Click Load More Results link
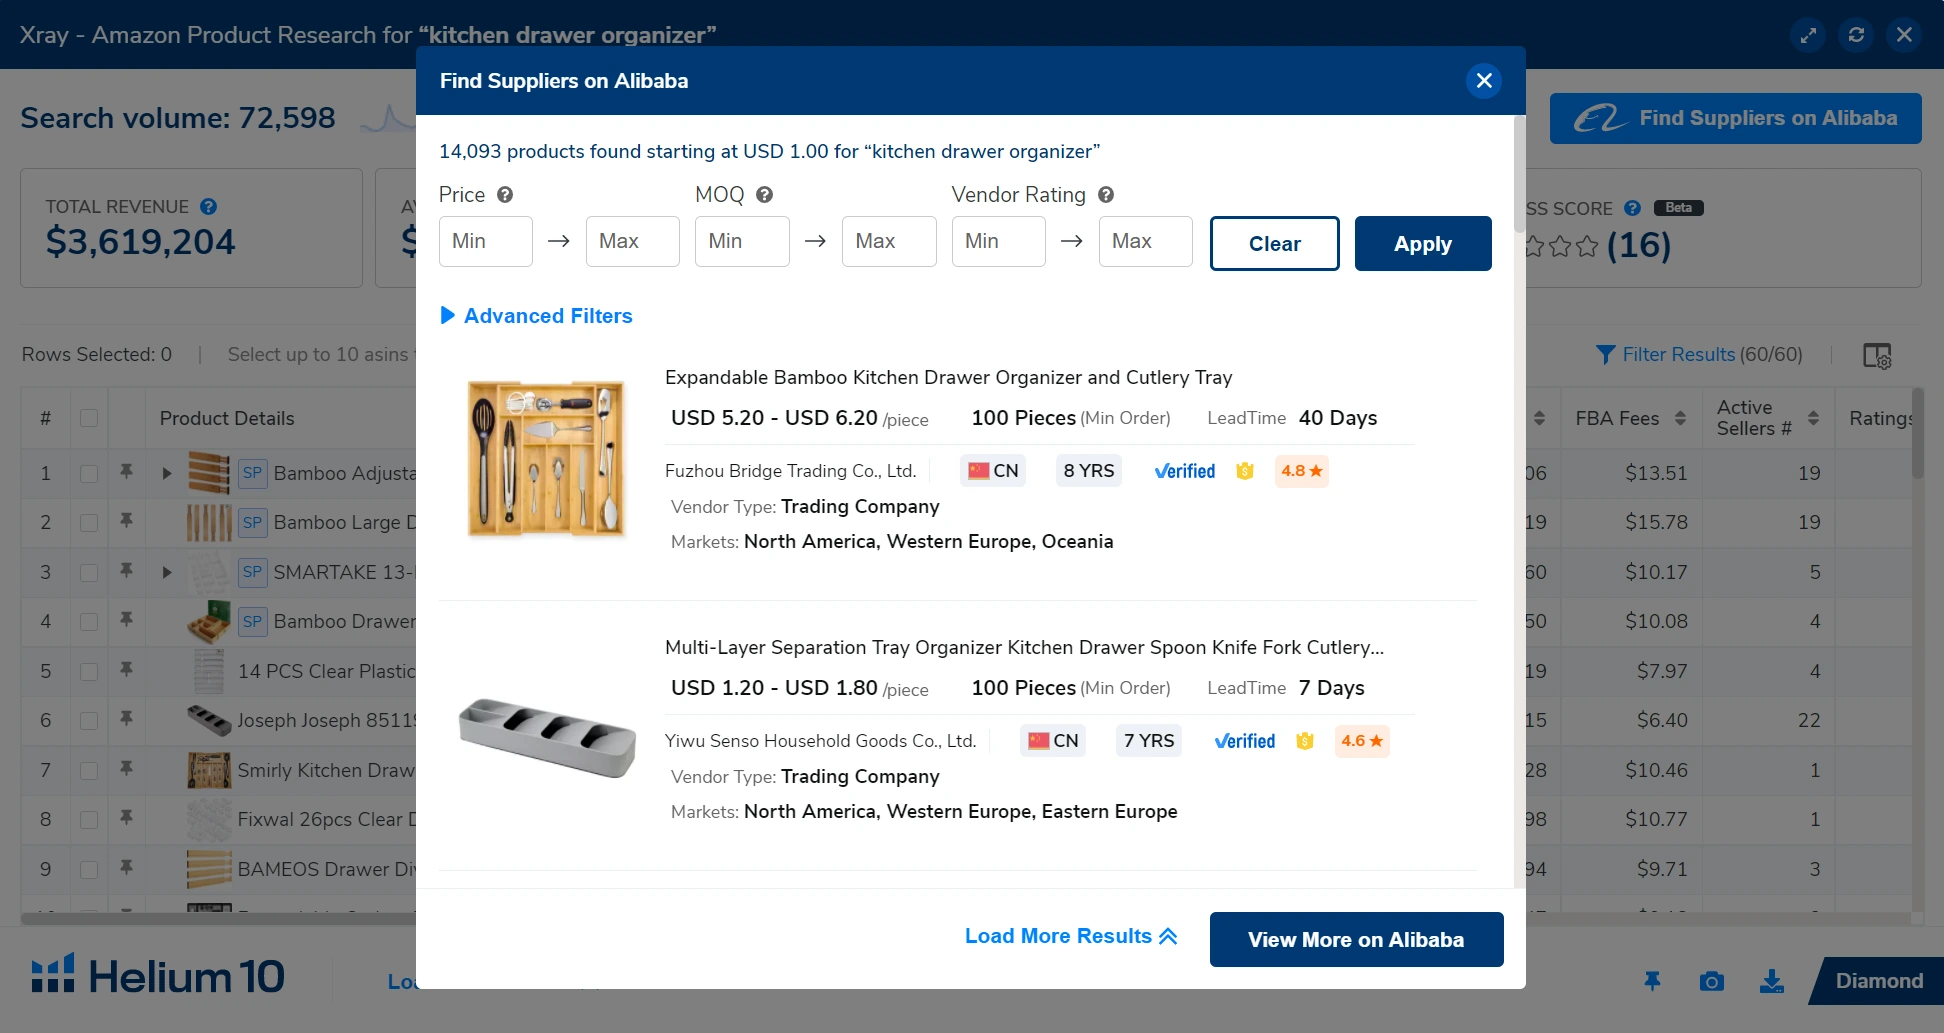 click(1070, 936)
